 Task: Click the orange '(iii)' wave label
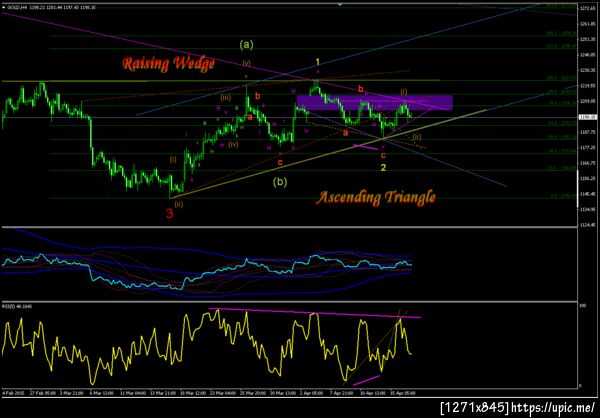(225, 98)
